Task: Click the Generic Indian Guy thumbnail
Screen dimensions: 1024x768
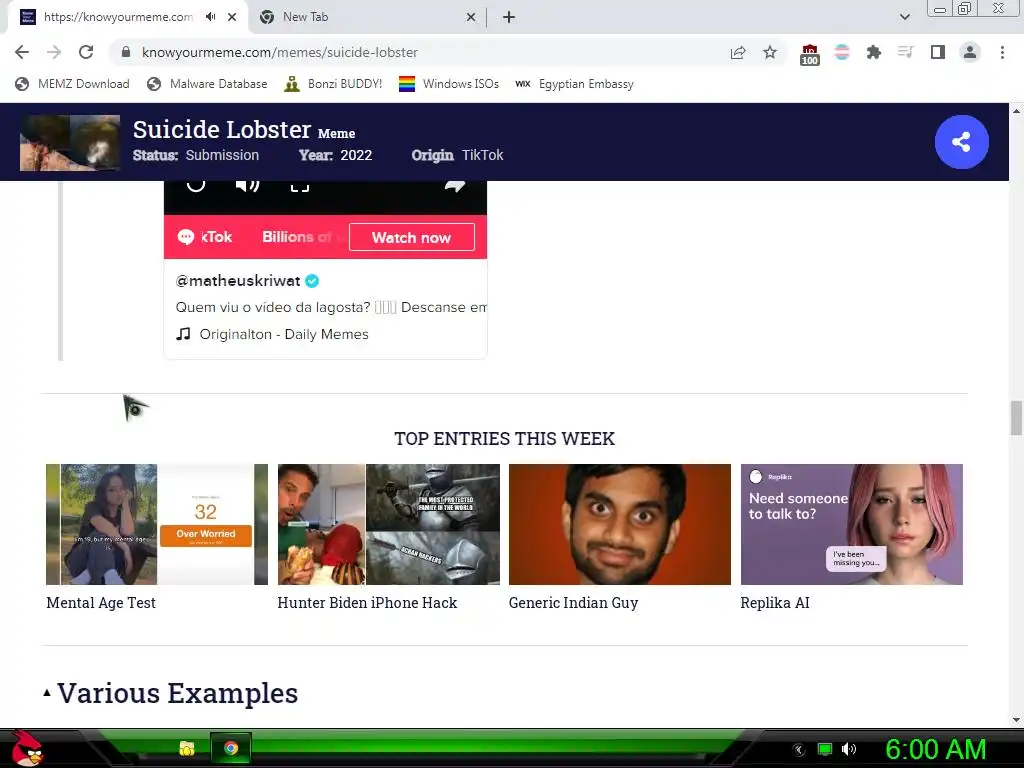Action: [x=620, y=524]
